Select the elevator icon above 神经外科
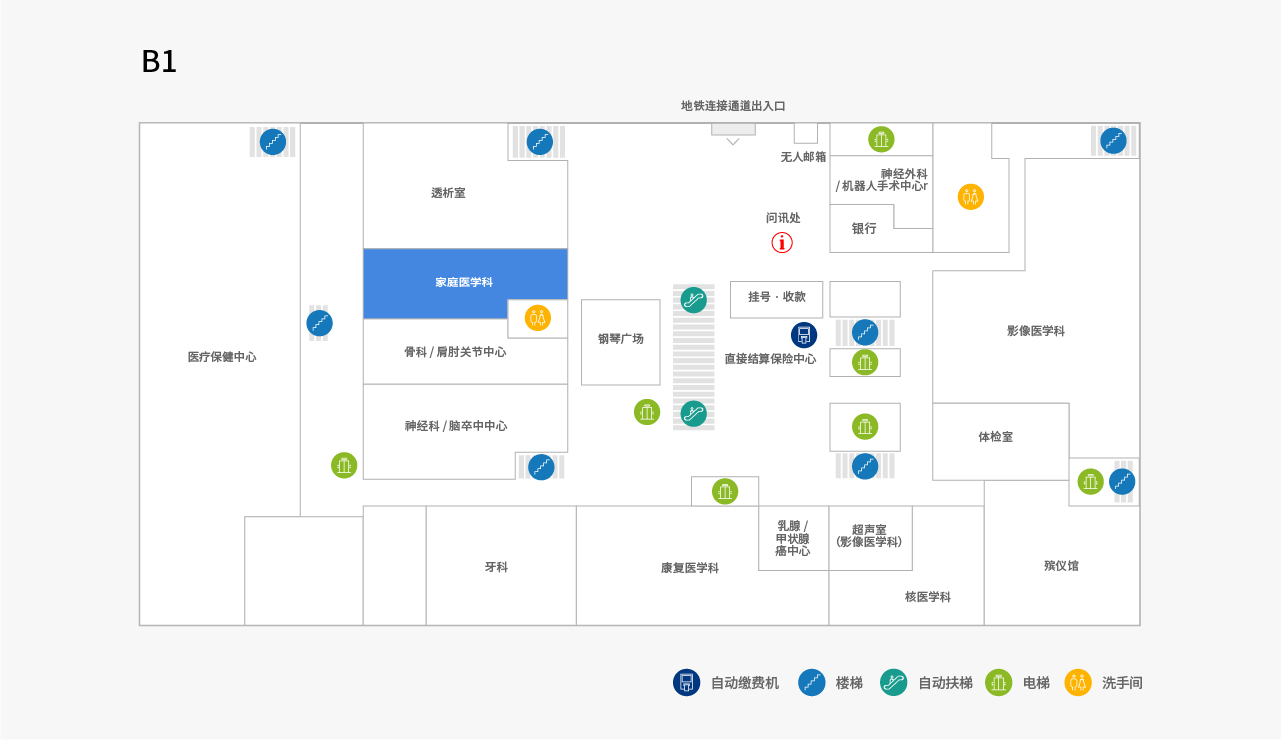The height and width of the screenshot is (741, 1281). [881, 139]
